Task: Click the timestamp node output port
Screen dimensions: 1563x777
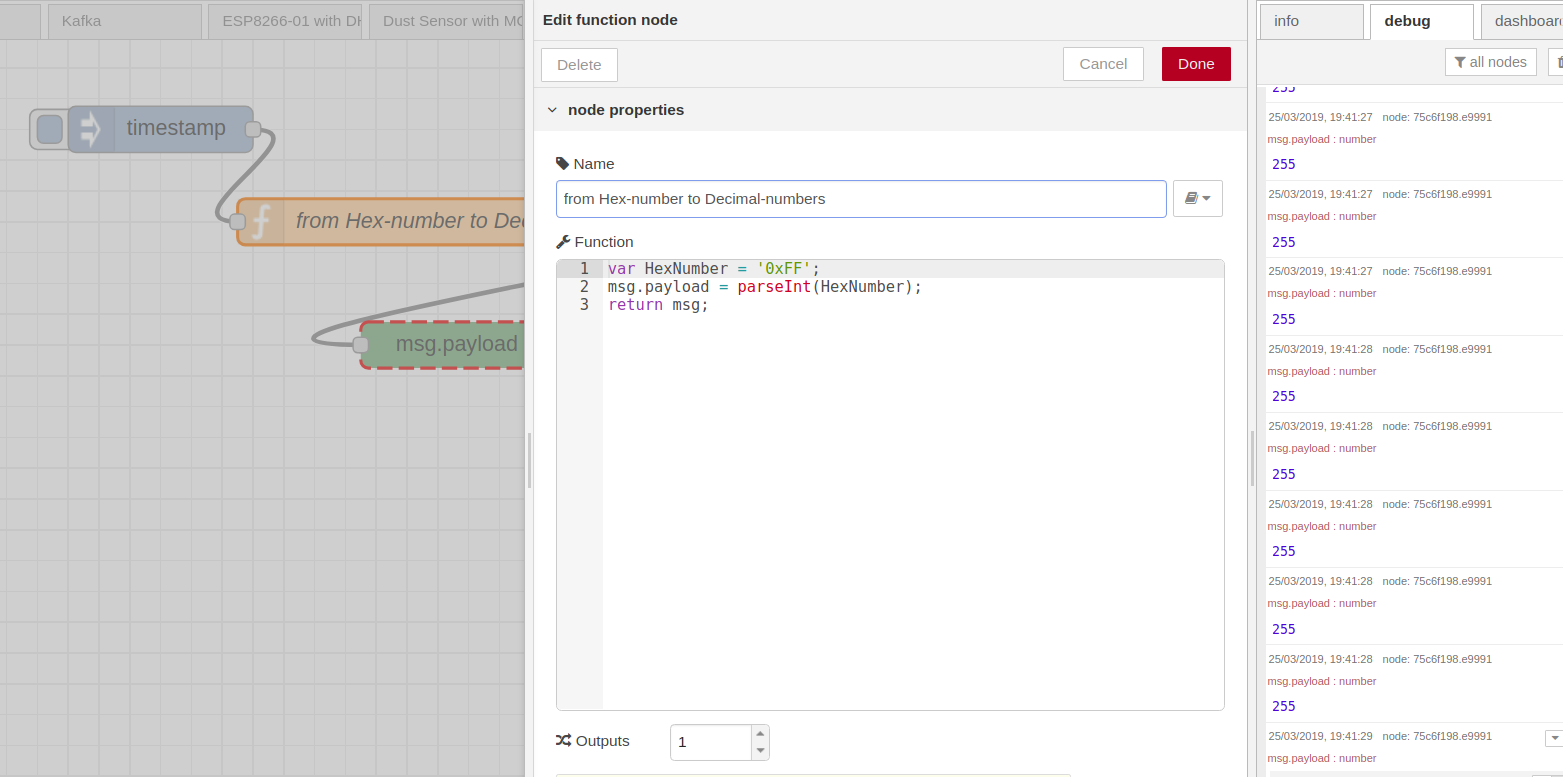Action: (253, 129)
